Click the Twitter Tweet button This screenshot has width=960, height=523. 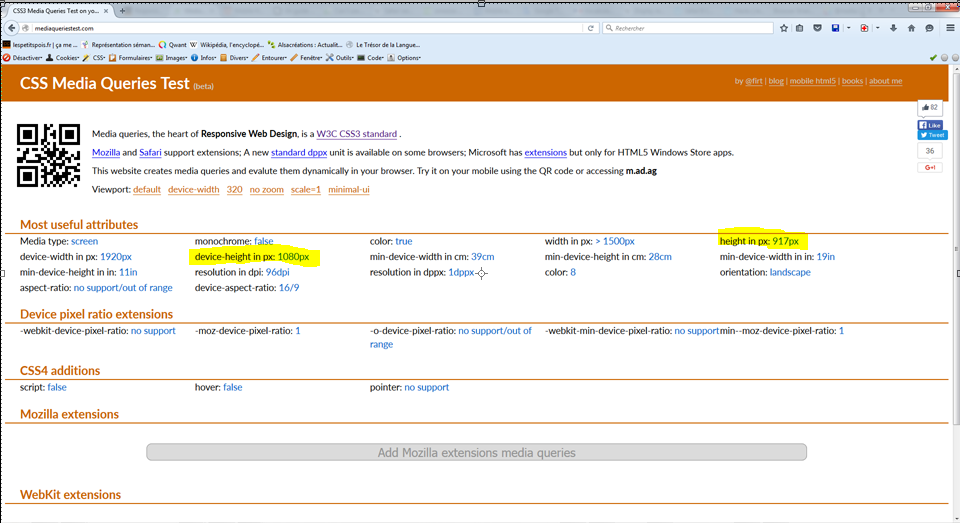coord(931,134)
